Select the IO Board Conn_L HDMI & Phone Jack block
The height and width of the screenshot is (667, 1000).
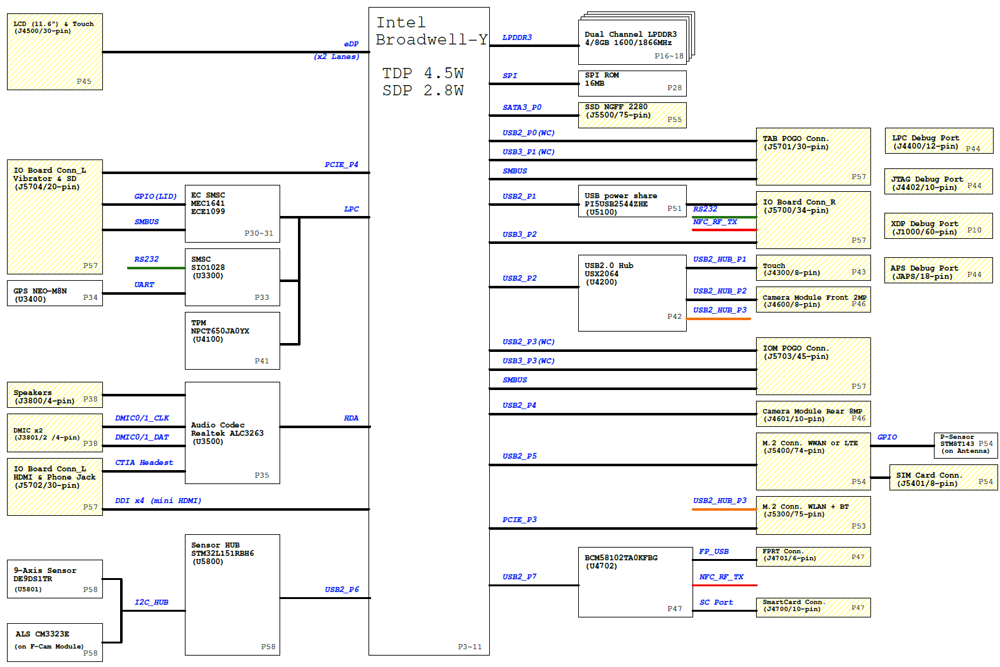55,487
